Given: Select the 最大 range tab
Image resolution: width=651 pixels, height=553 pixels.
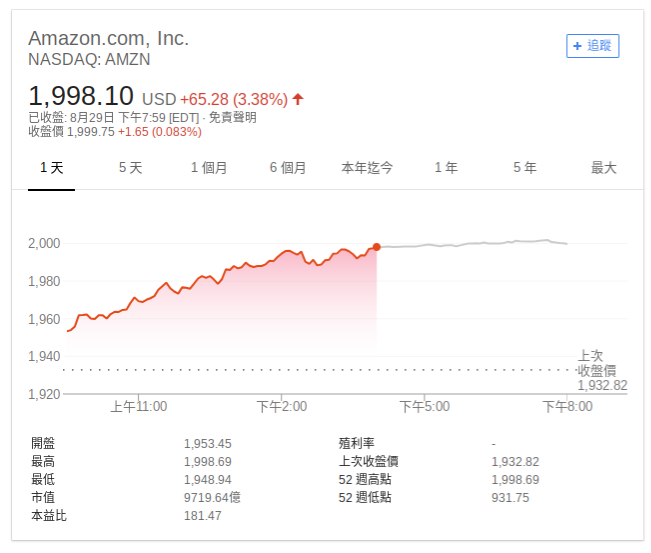Looking at the screenshot, I should 604,168.
